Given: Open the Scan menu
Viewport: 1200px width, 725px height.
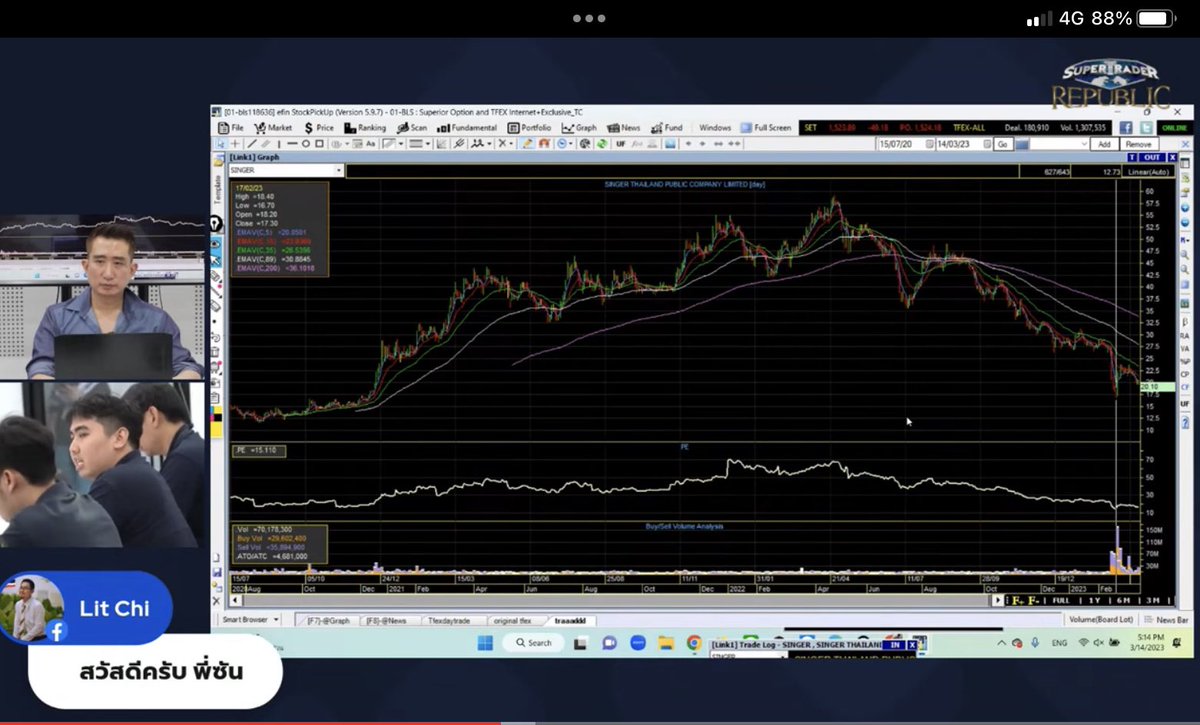Looking at the screenshot, I should 412,128.
